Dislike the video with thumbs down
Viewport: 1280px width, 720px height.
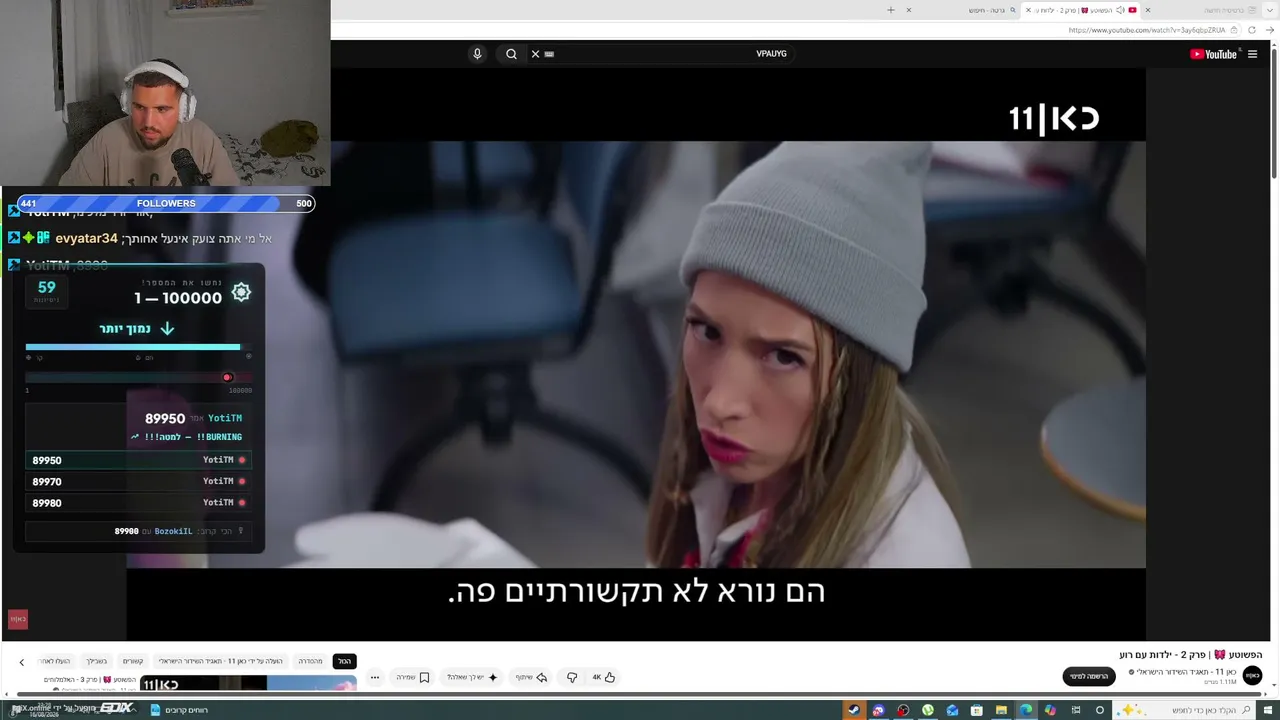click(x=572, y=677)
